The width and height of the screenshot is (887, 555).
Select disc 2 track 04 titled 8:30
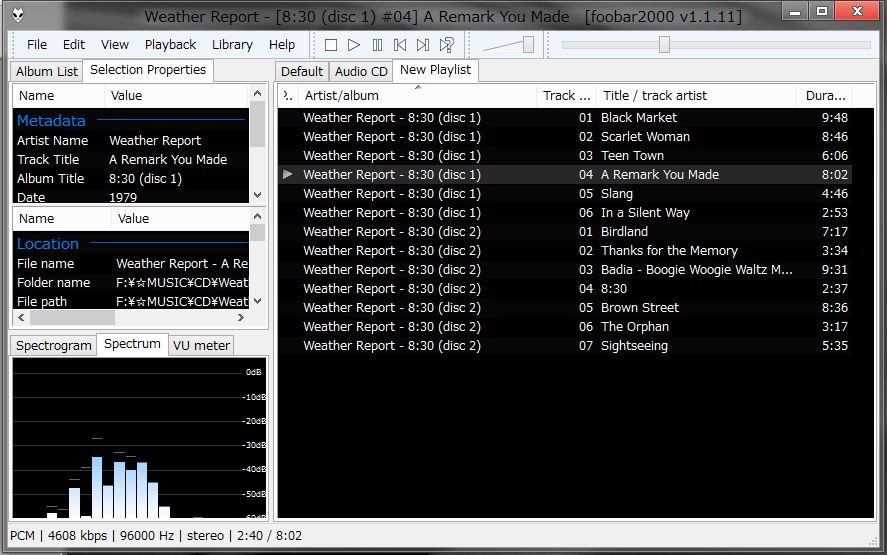click(565, 289)
